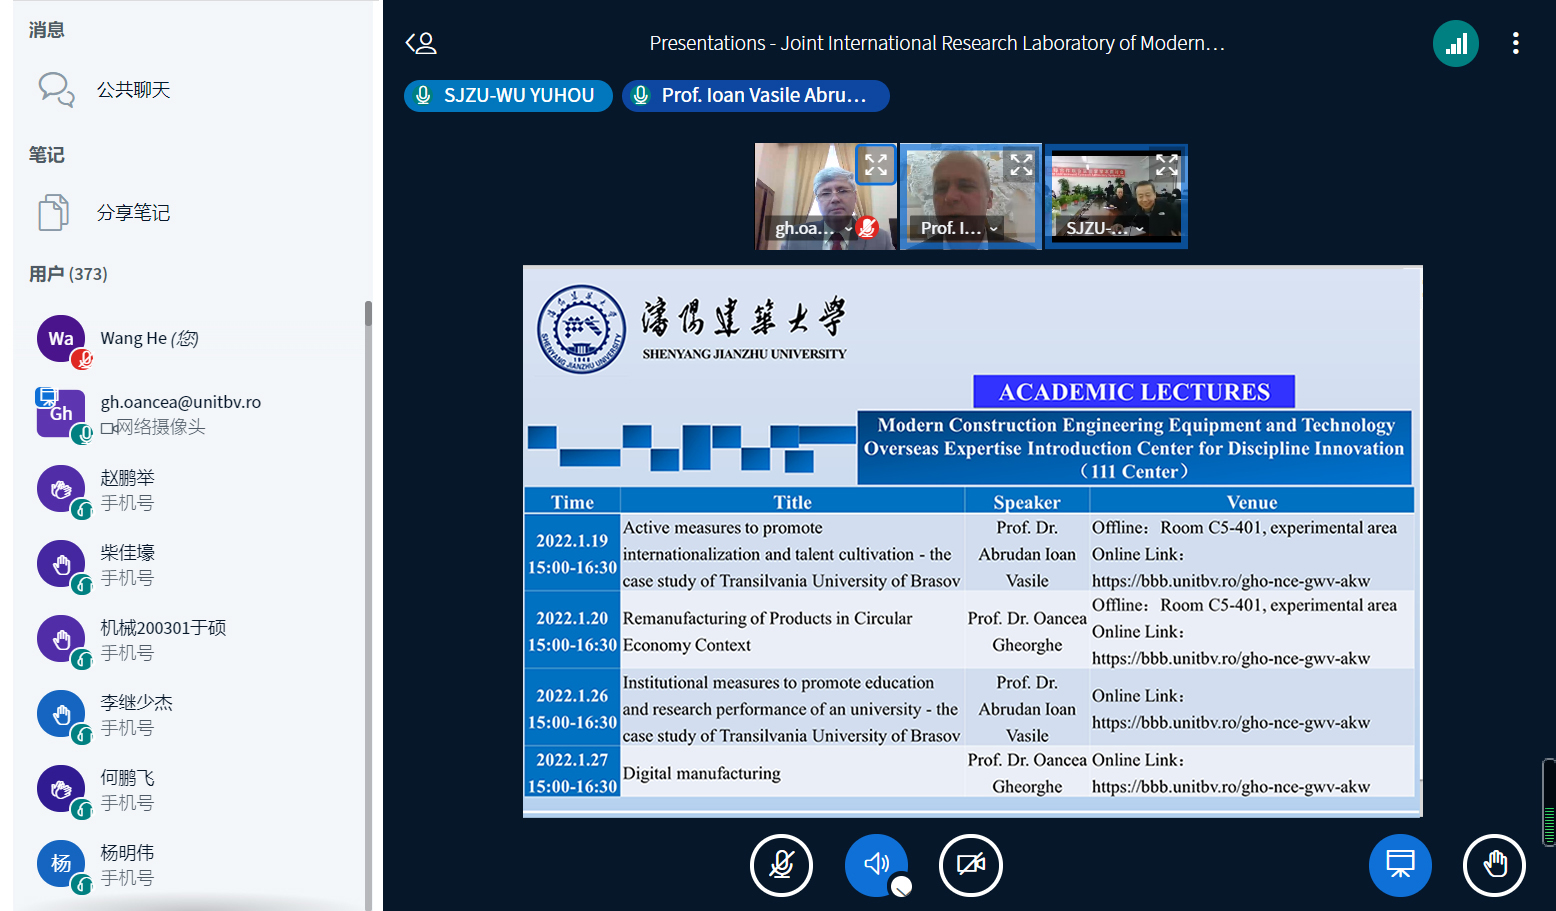Unmute the microphone
This screenshot has height=911, width=1556.
tap(781, 865)
